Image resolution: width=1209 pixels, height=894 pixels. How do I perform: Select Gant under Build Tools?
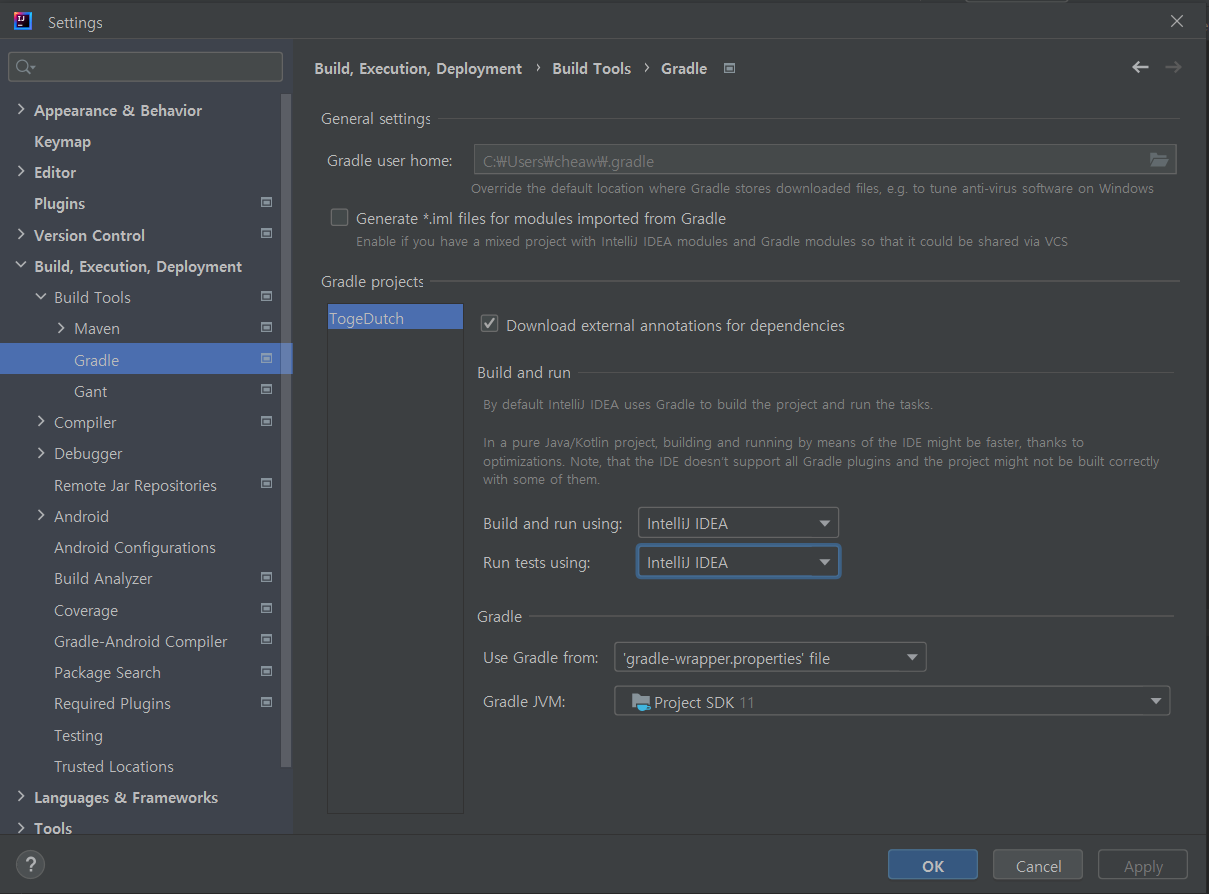point(90,391)
